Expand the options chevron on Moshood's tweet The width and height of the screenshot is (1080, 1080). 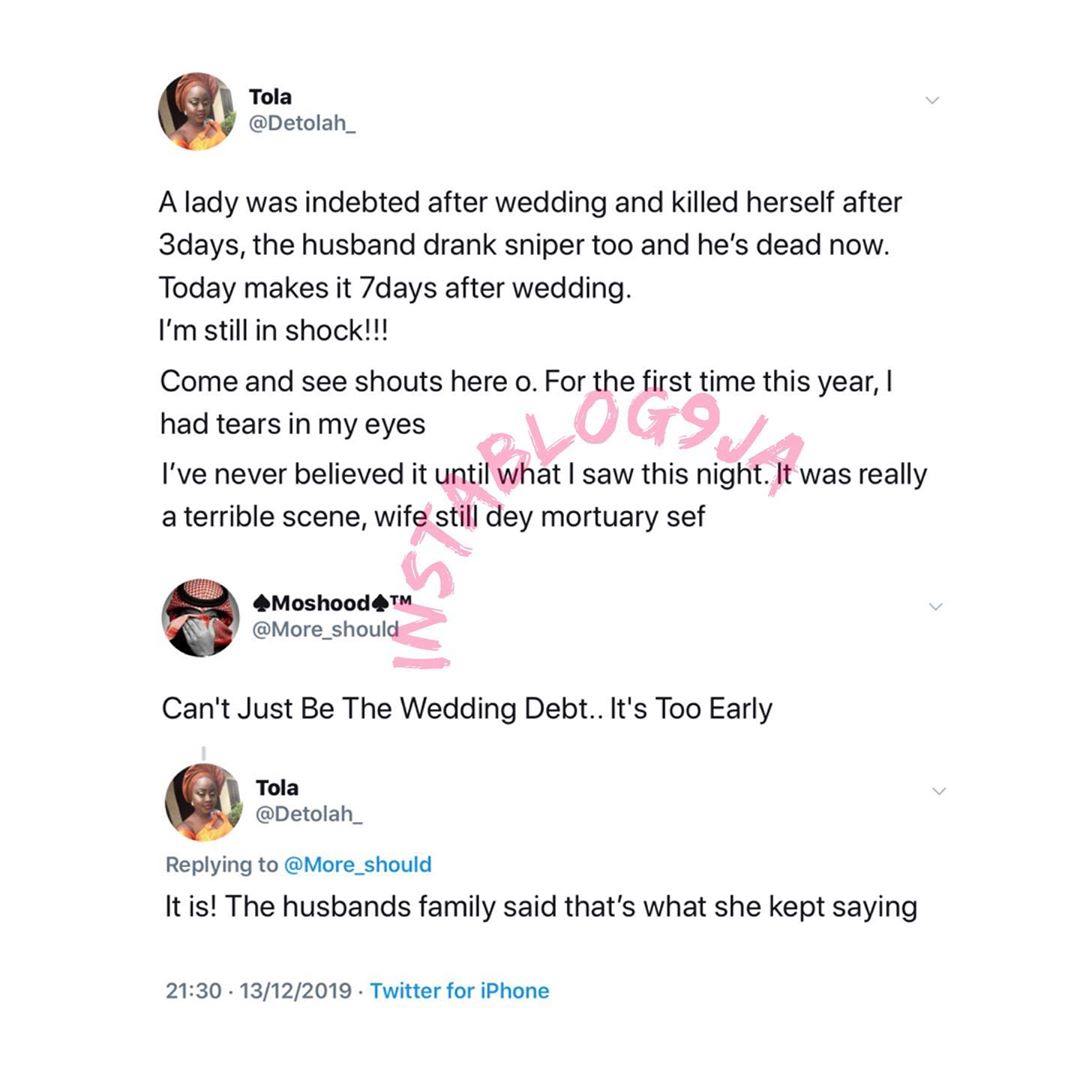[935, 606]
